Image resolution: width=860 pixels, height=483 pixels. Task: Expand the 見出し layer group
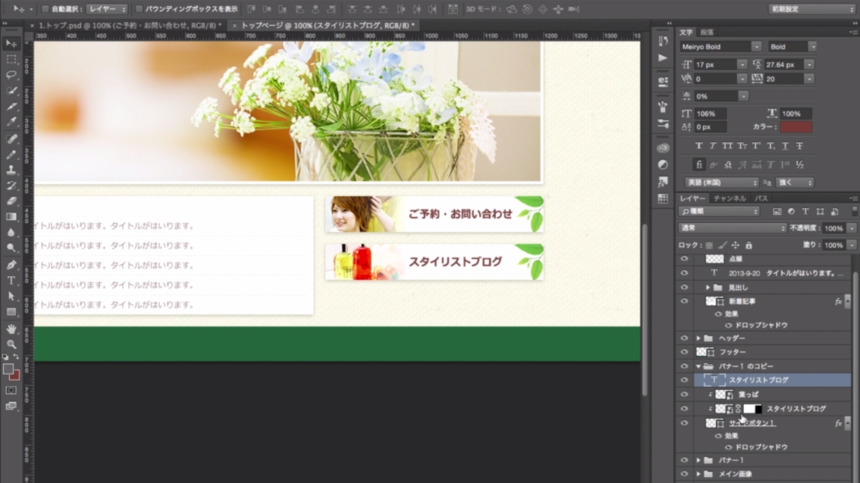(x=708, y=287)
